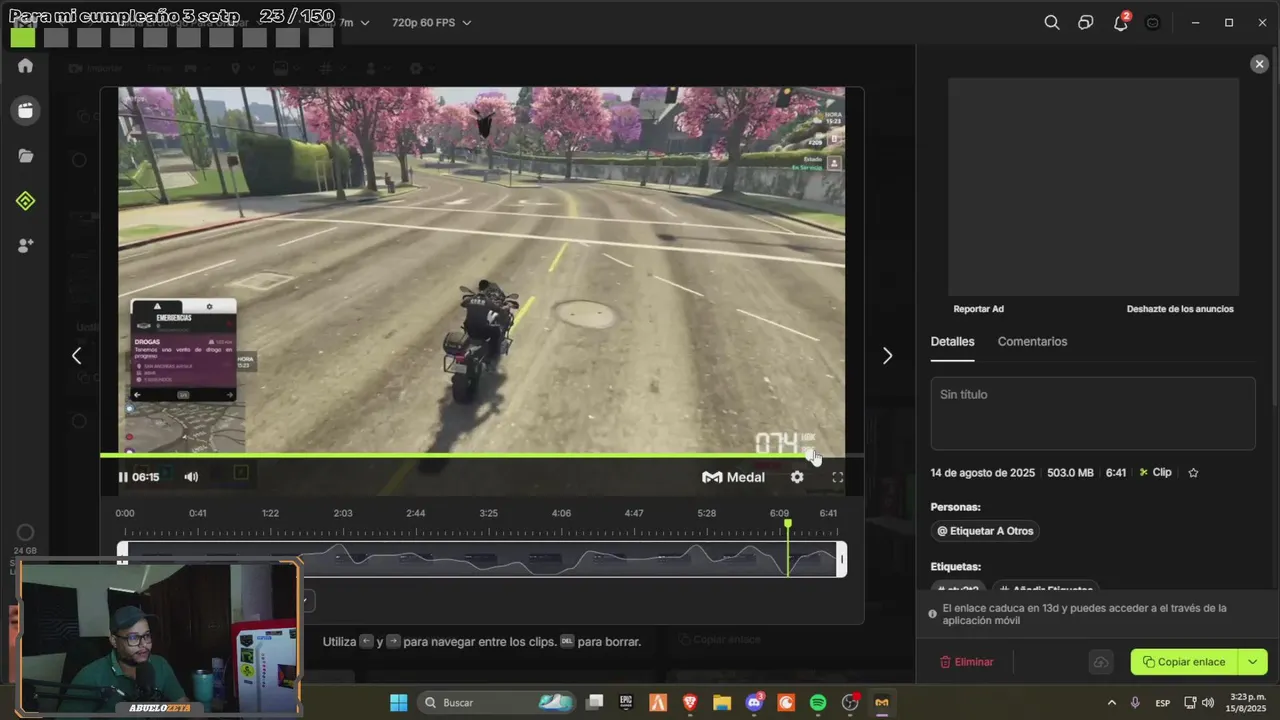The image size is (1280, 720).
Task: Pause the clip playback
Action: (x=123, y=477)
